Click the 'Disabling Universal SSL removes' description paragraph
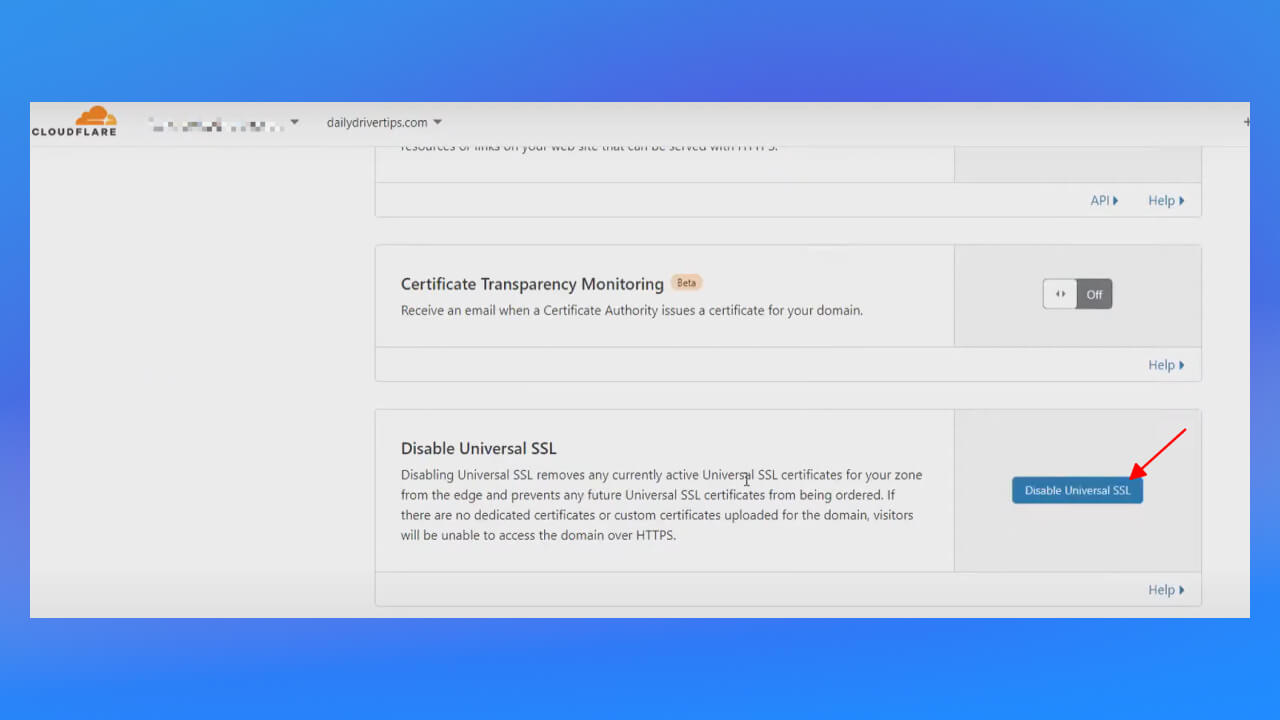1280x720 pixels. pos(661,505)
